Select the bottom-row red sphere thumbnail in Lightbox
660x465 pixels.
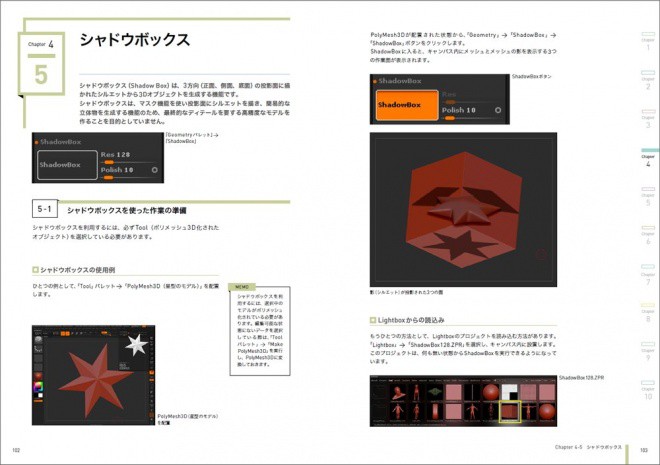(x=547, y=412)
